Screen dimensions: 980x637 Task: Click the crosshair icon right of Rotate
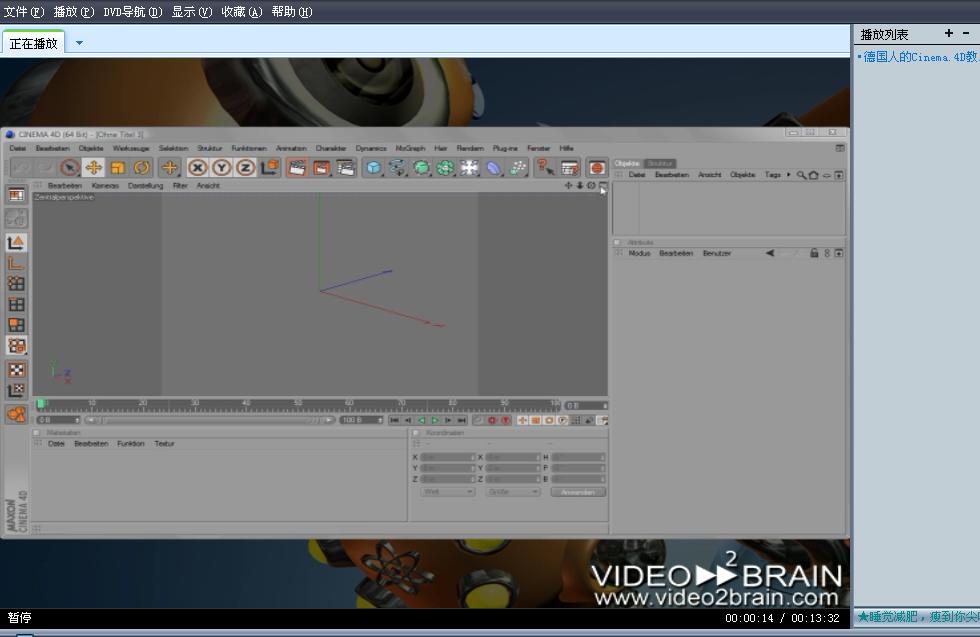[x=169, y=167]
